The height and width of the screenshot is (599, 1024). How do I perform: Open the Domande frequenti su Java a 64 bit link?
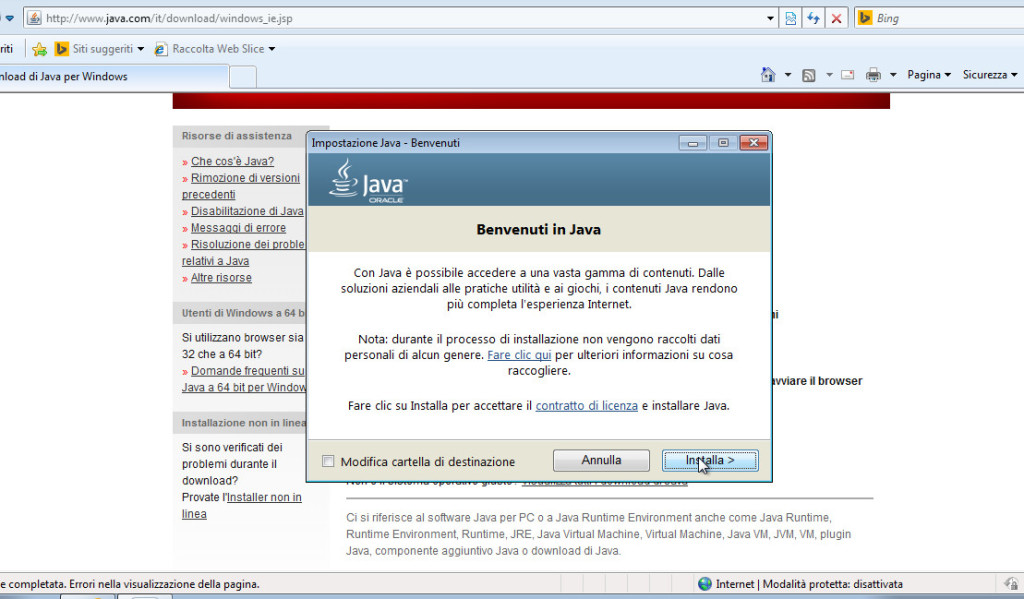(243, 379)
